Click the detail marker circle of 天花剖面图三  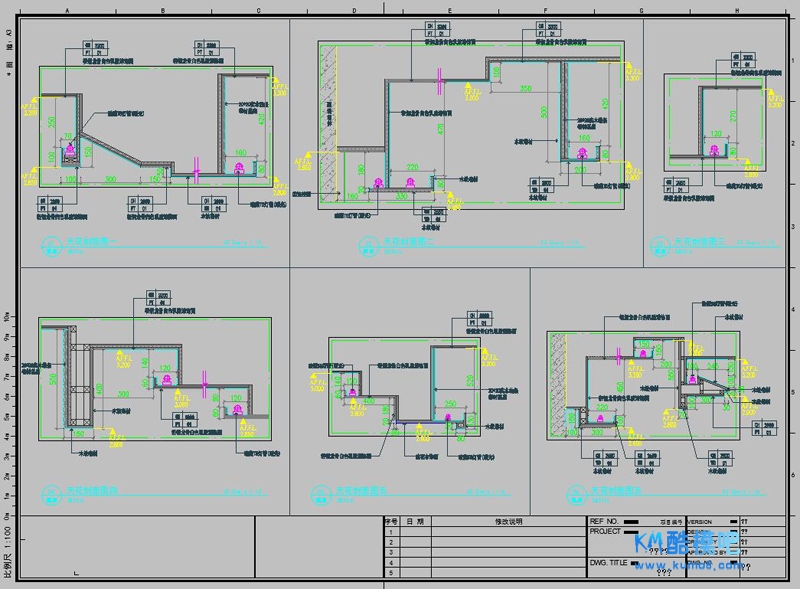(660, 246)
